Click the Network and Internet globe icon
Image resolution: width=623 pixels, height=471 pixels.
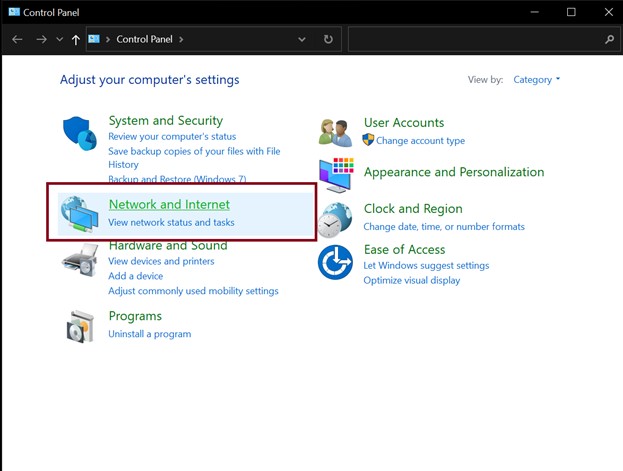(x=79, y=214)
